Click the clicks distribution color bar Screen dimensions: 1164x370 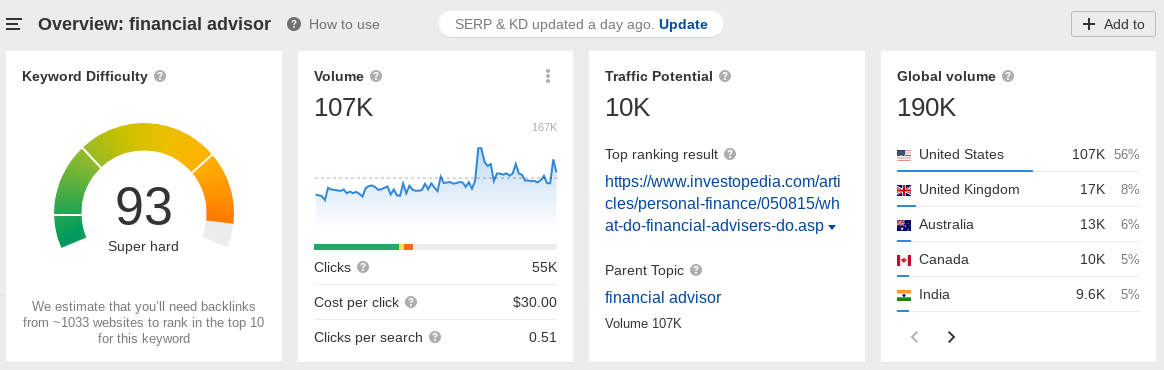[435, 247]
